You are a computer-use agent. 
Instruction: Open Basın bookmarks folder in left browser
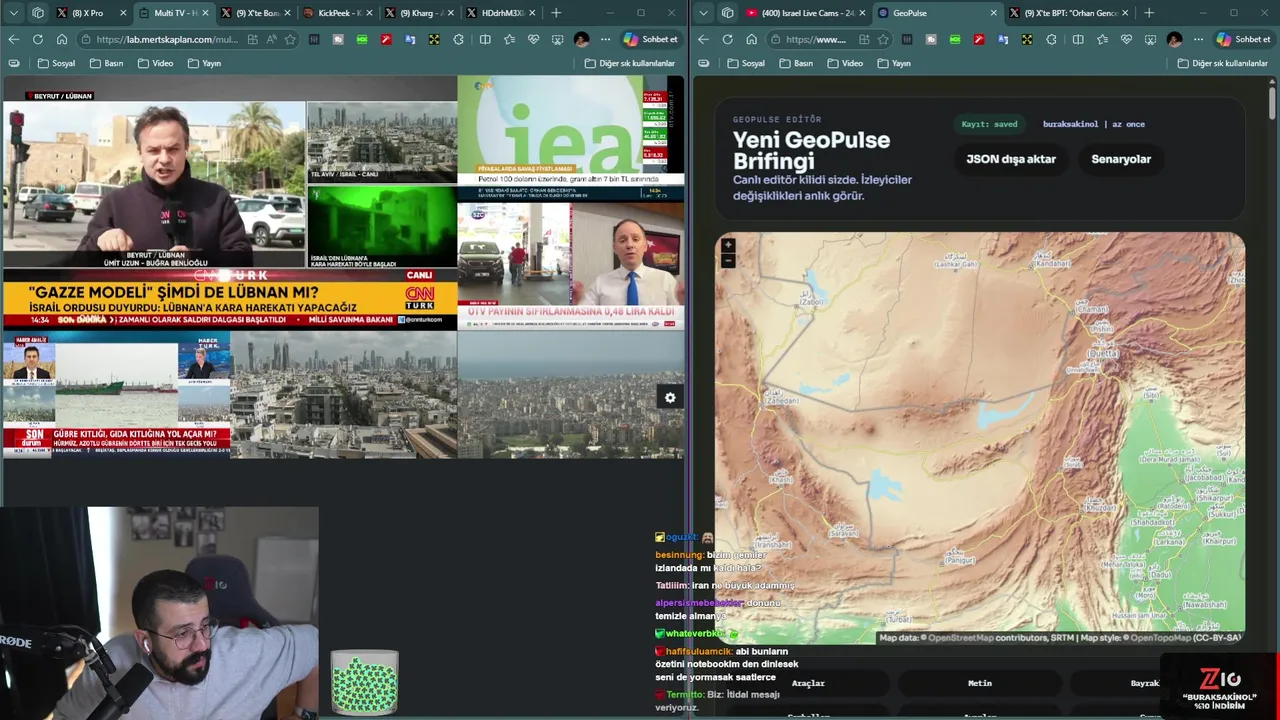pos(106,63)
